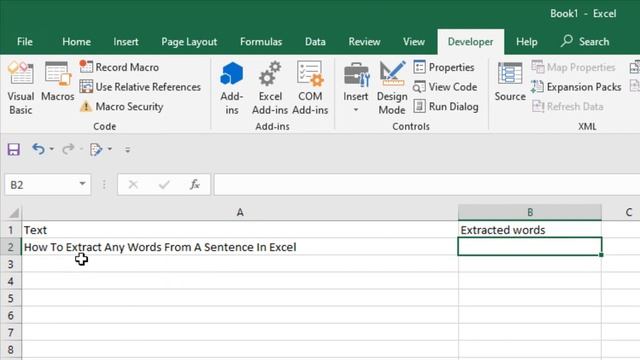Screen dimensions: 640x360
Task: Select row 1 header
Action: point(11,230)
